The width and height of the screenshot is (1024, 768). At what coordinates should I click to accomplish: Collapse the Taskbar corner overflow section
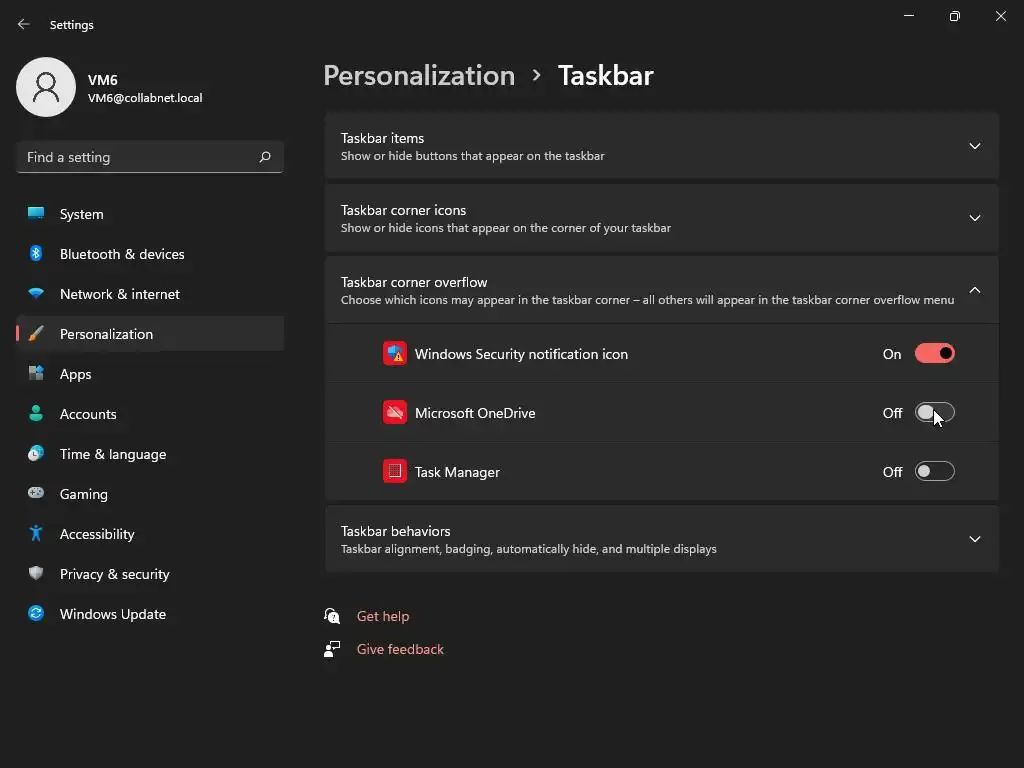pyautogui.click(x=975, y=290)
